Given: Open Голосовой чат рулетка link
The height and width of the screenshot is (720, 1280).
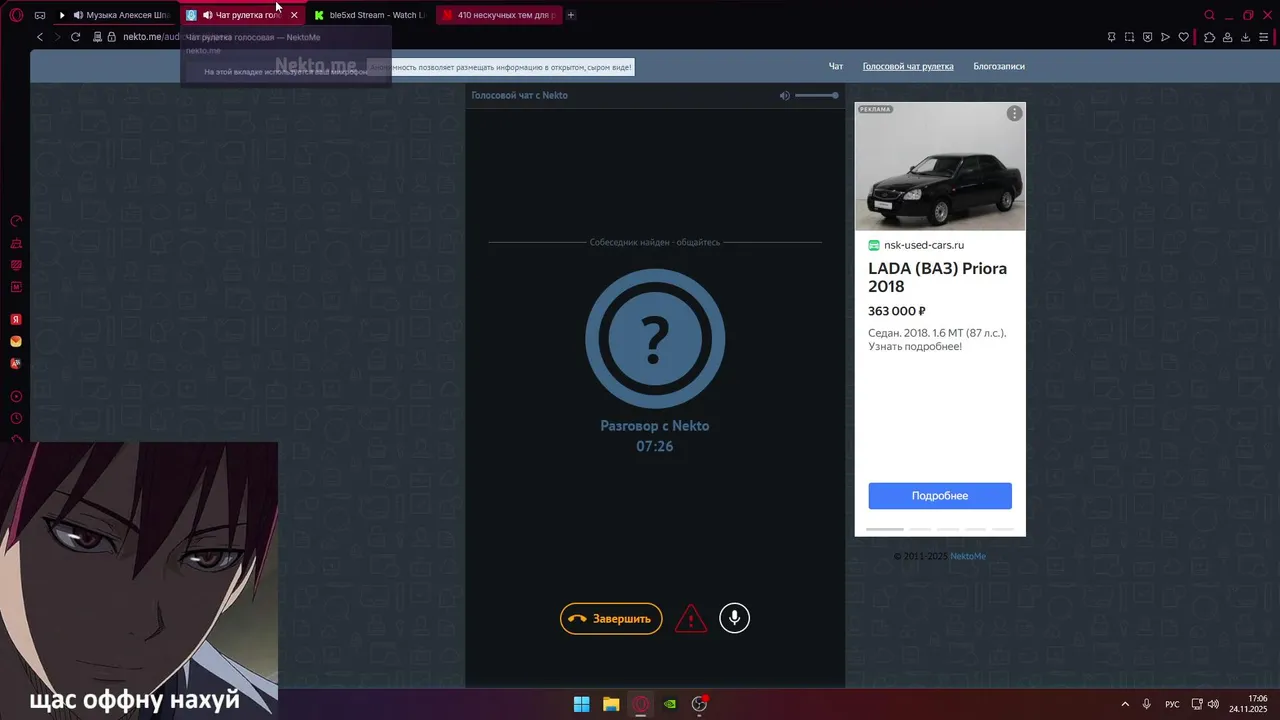Looking at the screenshot, I should click(908, 66).
